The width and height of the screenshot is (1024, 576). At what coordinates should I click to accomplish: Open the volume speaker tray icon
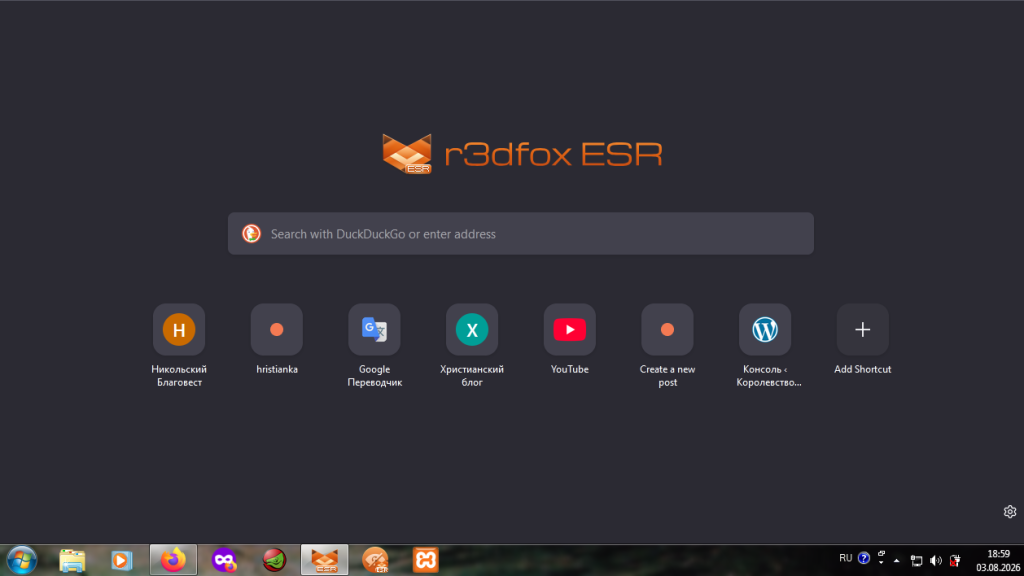coord(936,560)
